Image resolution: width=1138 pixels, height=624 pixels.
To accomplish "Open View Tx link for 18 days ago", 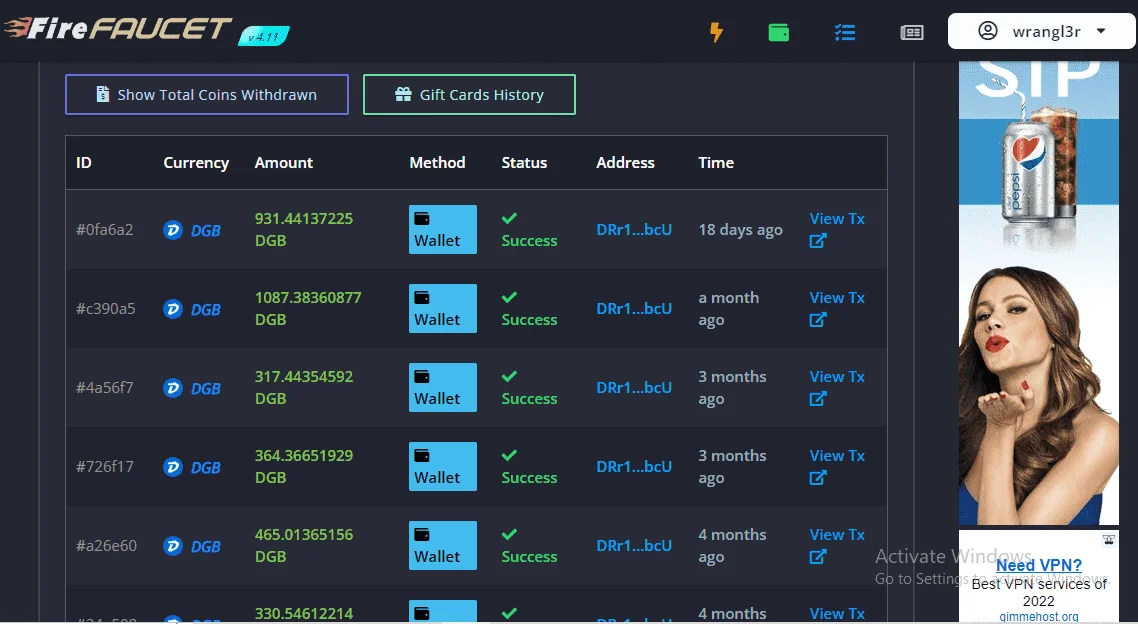I will [x=837, y=229].
